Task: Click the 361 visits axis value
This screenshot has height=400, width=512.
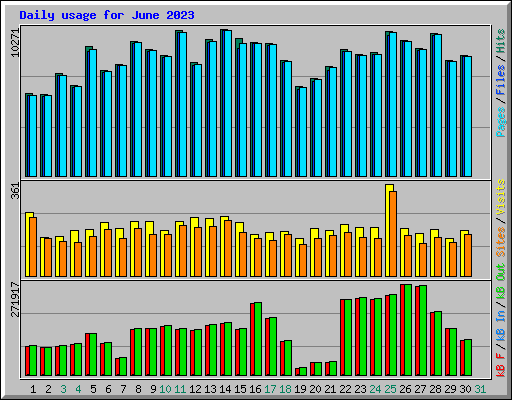Action: pyautogui.click(x=15, y=191)
